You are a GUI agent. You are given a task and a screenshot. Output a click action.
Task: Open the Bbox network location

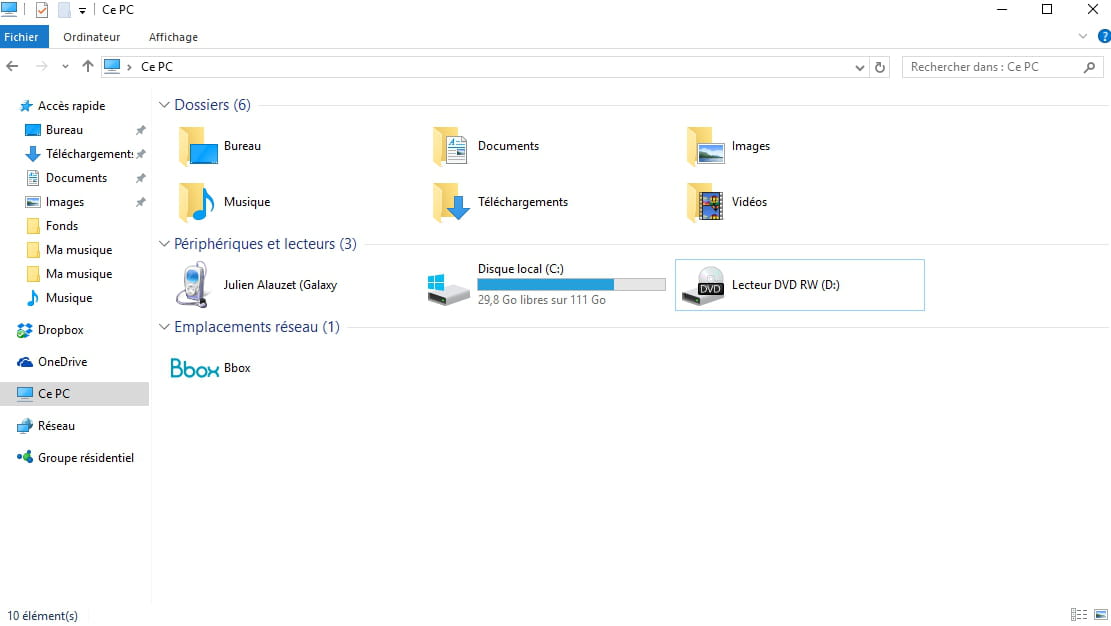pyautogui.click(x=195, y=368)
